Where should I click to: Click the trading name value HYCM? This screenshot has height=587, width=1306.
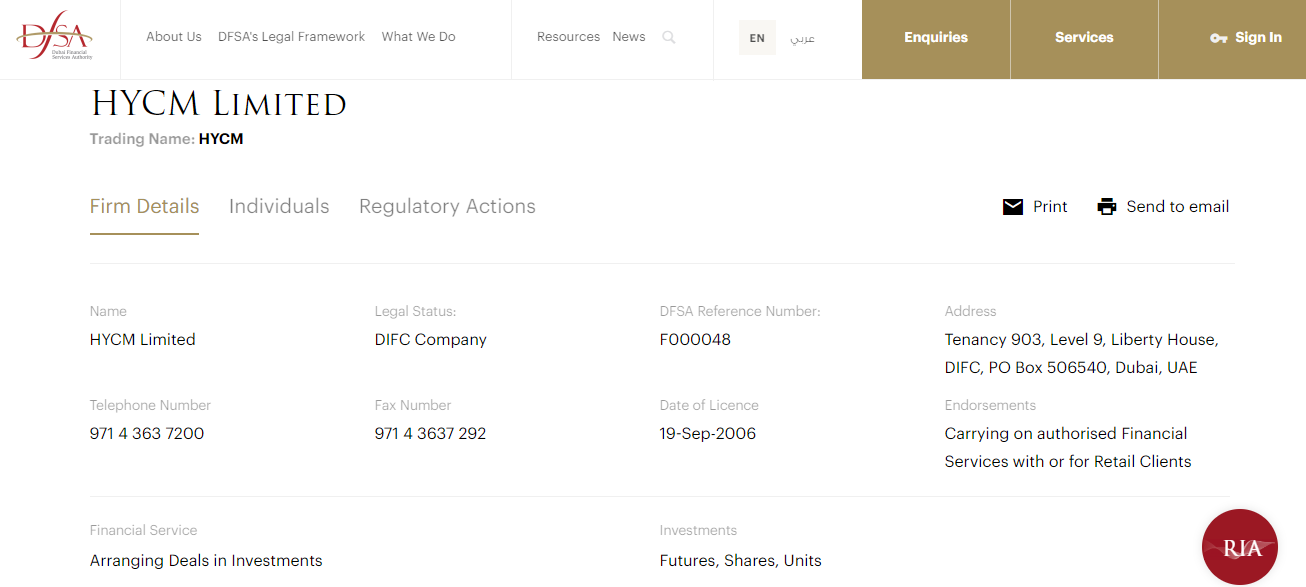[x=221, y=139]
